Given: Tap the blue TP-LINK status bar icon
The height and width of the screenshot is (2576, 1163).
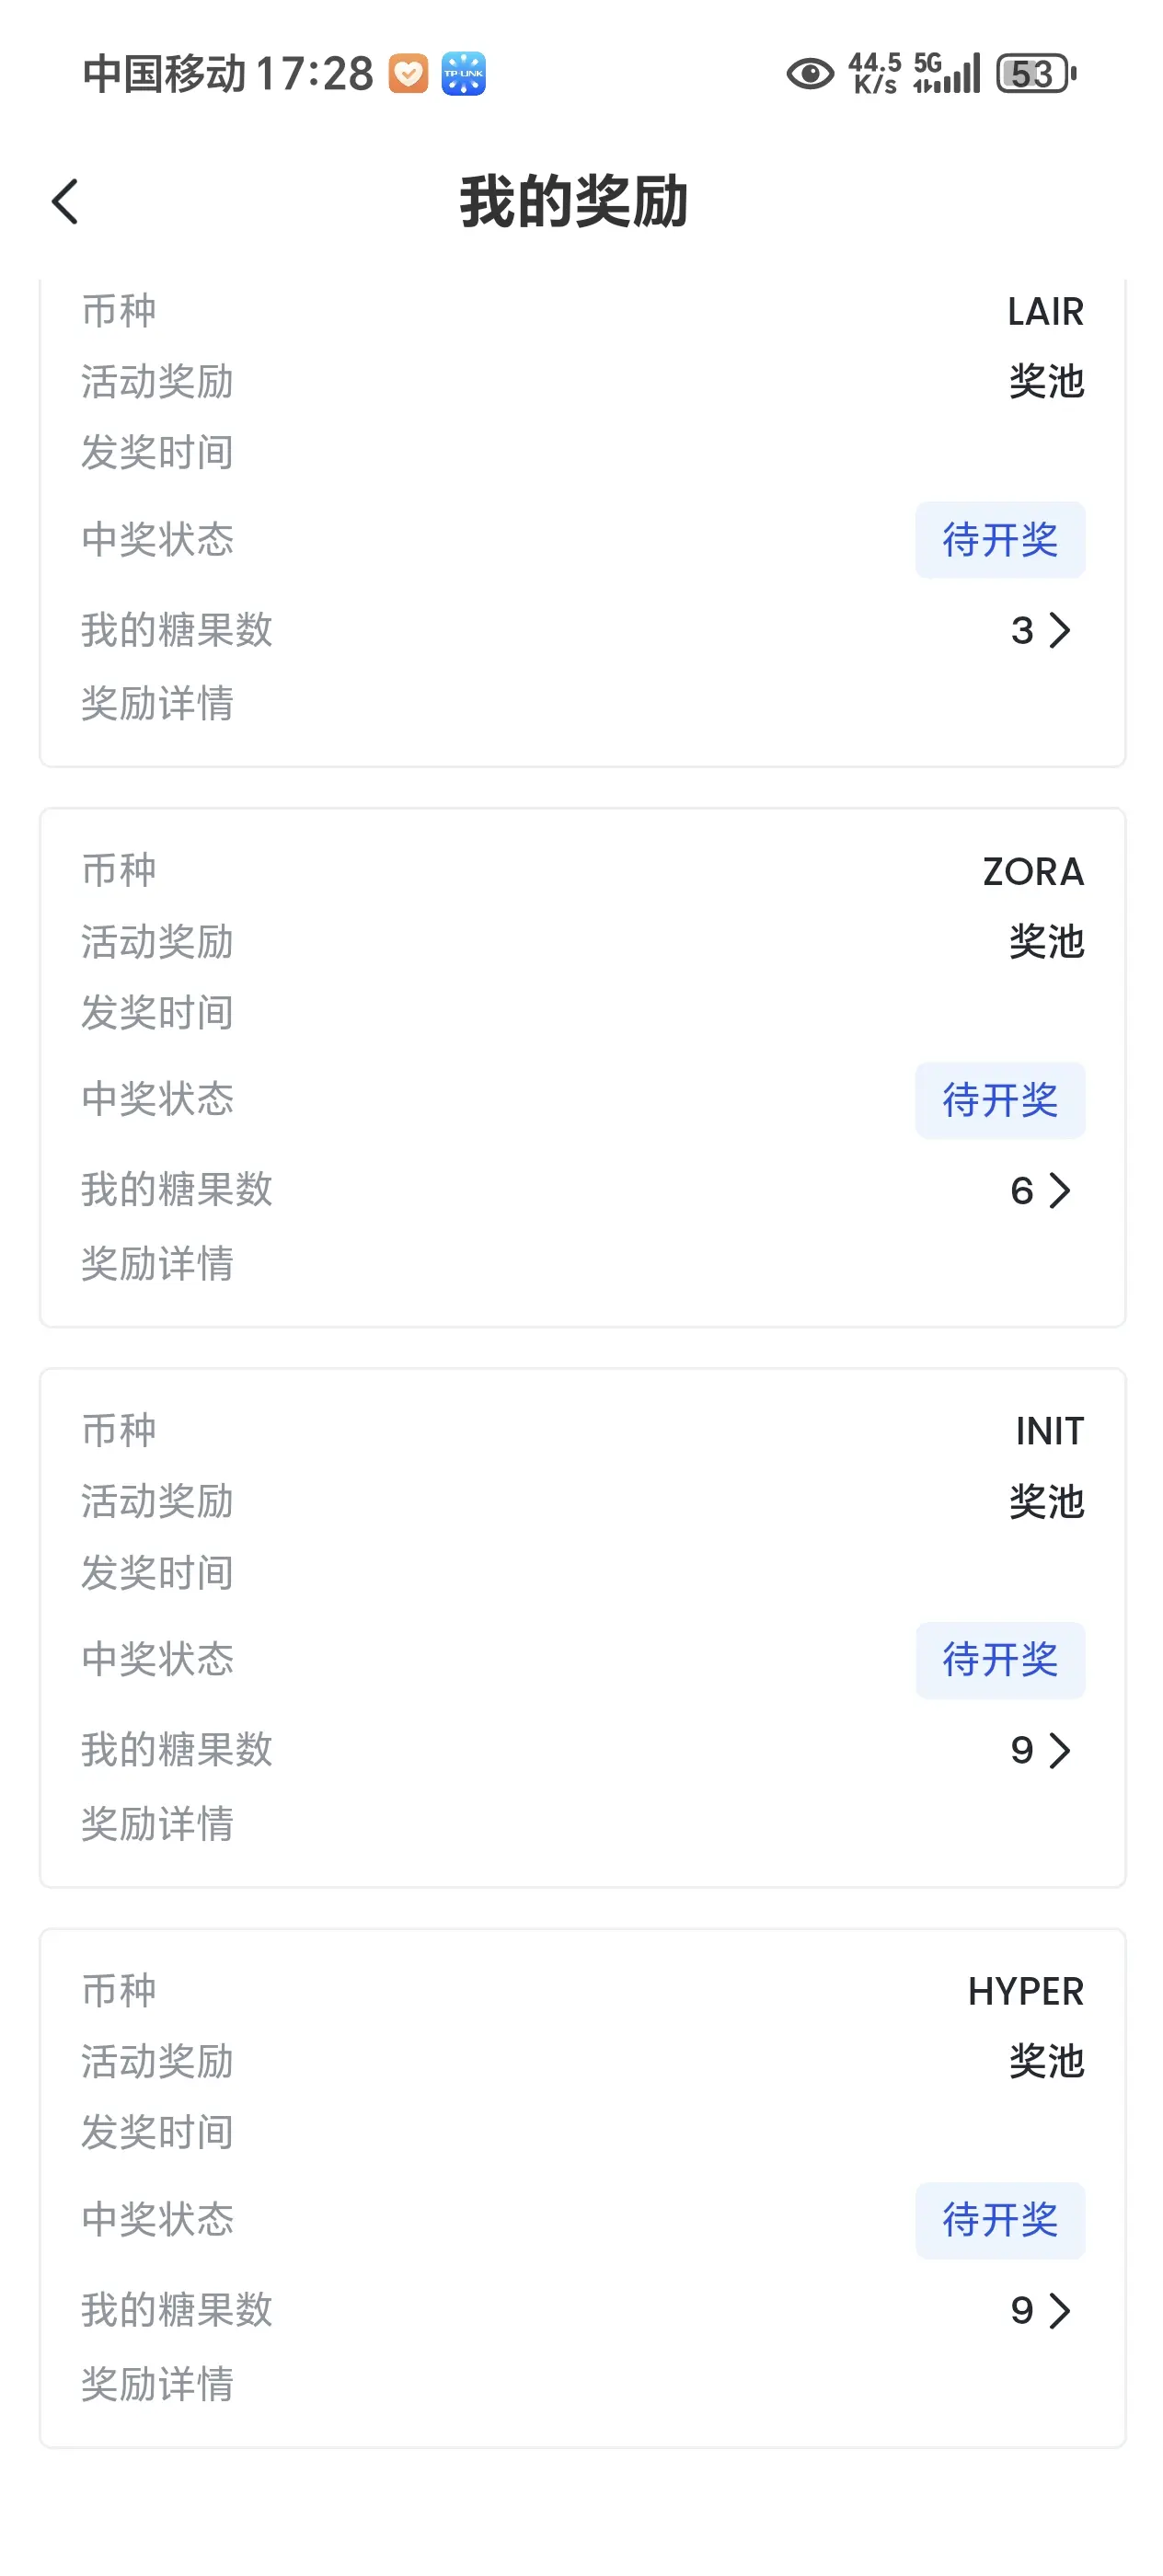Looking at the screenshot, I should click(464, 74).
